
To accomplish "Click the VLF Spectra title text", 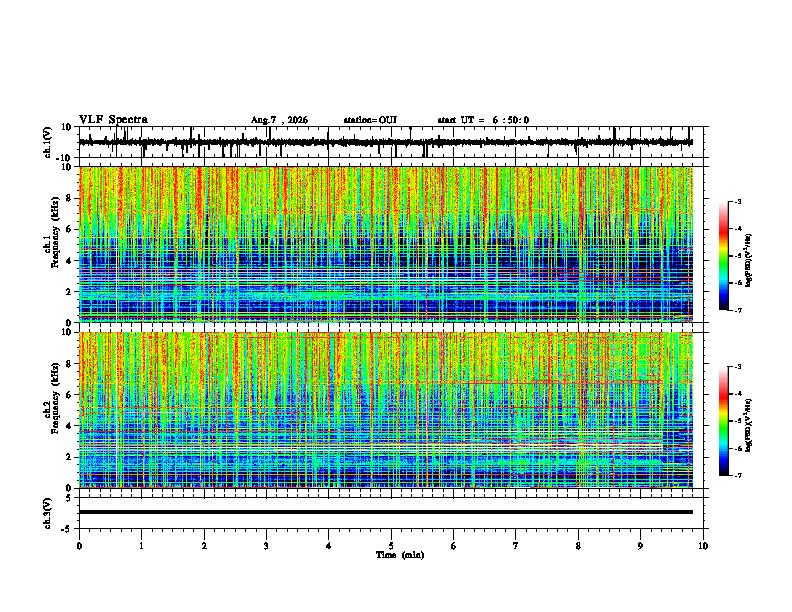I will click(x=113, y=120).
